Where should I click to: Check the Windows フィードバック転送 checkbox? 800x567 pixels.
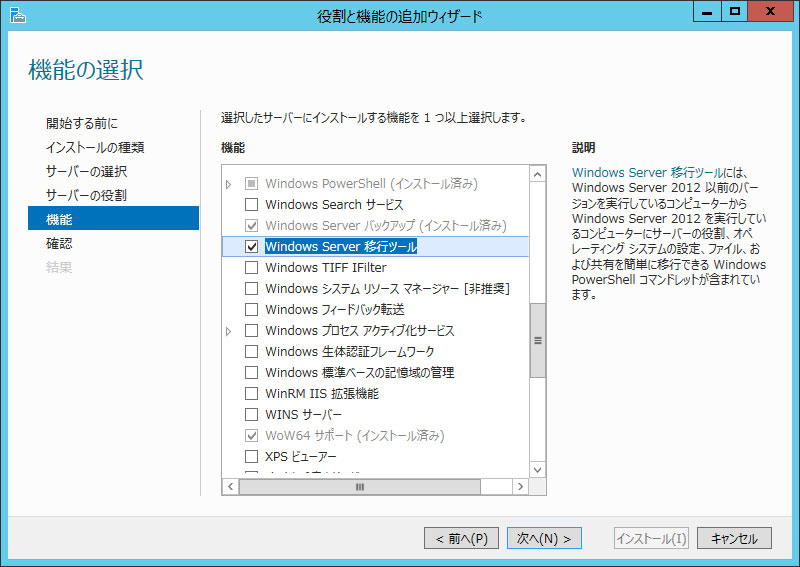pos(252,309)
